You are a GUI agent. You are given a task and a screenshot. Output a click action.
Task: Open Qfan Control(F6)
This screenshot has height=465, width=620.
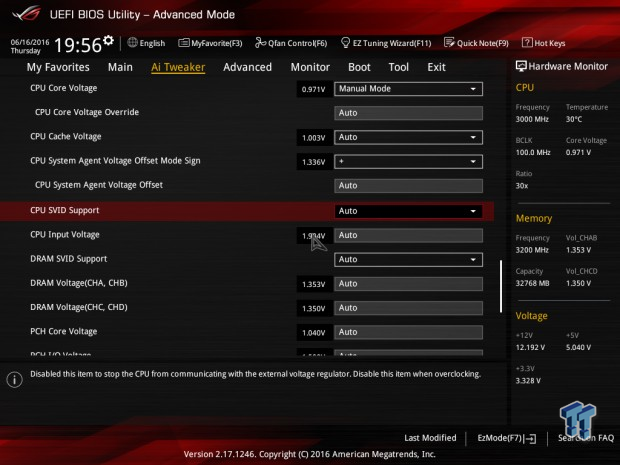pyautogui.click(x=291, y=43)
